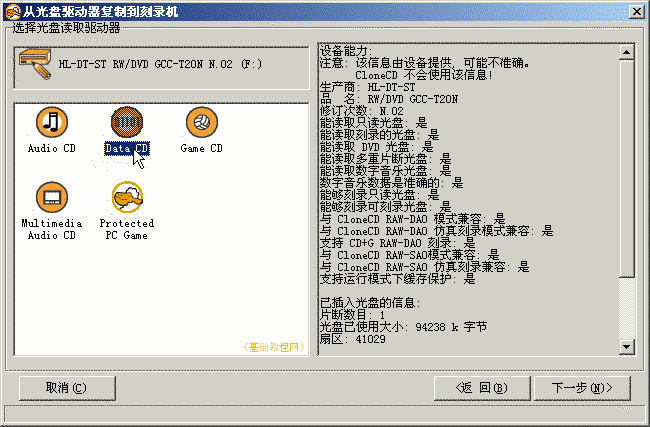650x427 pixels.
Task: Click the Protected PC Game label text
Action: point(127,229)
